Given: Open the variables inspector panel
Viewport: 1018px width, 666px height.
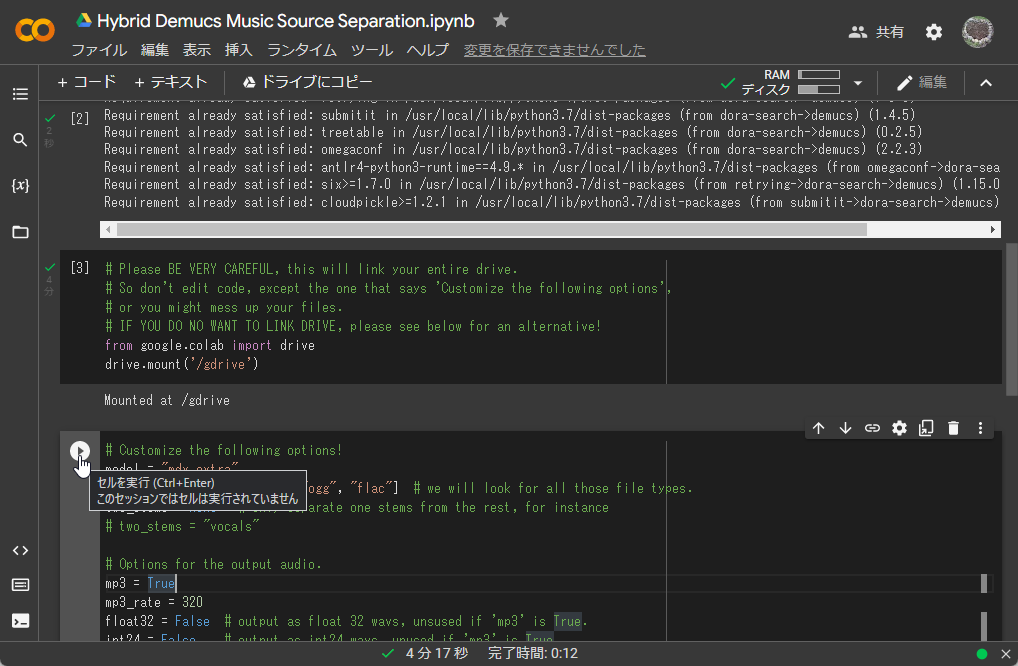Looking at the screenshot, I should 20,186.
